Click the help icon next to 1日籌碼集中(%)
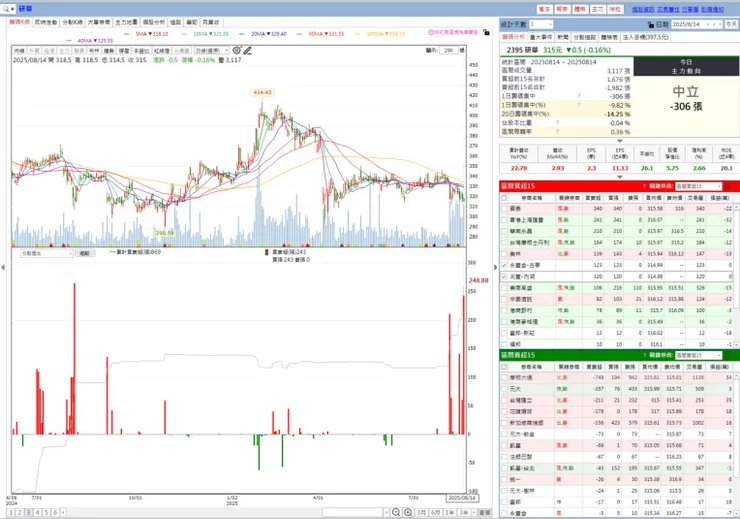 pyautogui.click(x=579, y=105)
